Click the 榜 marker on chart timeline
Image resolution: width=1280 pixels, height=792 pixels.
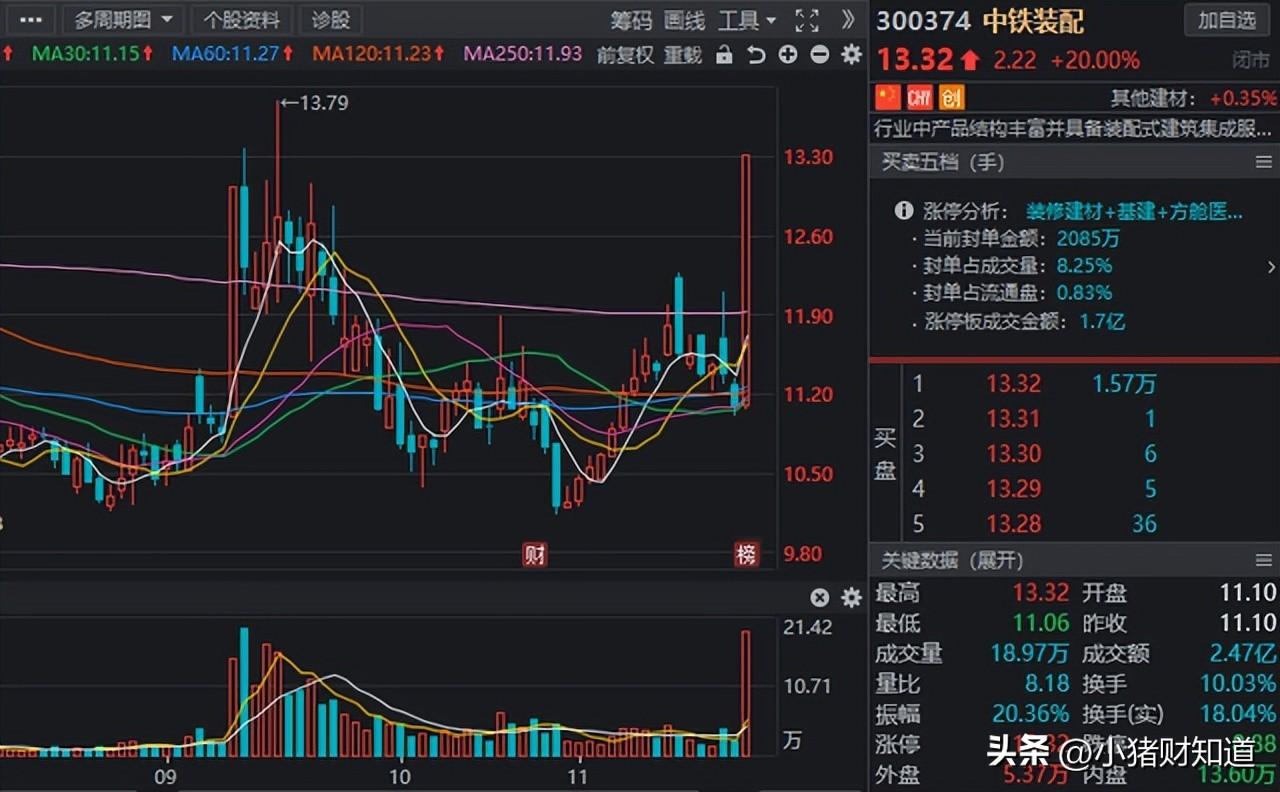746,555
